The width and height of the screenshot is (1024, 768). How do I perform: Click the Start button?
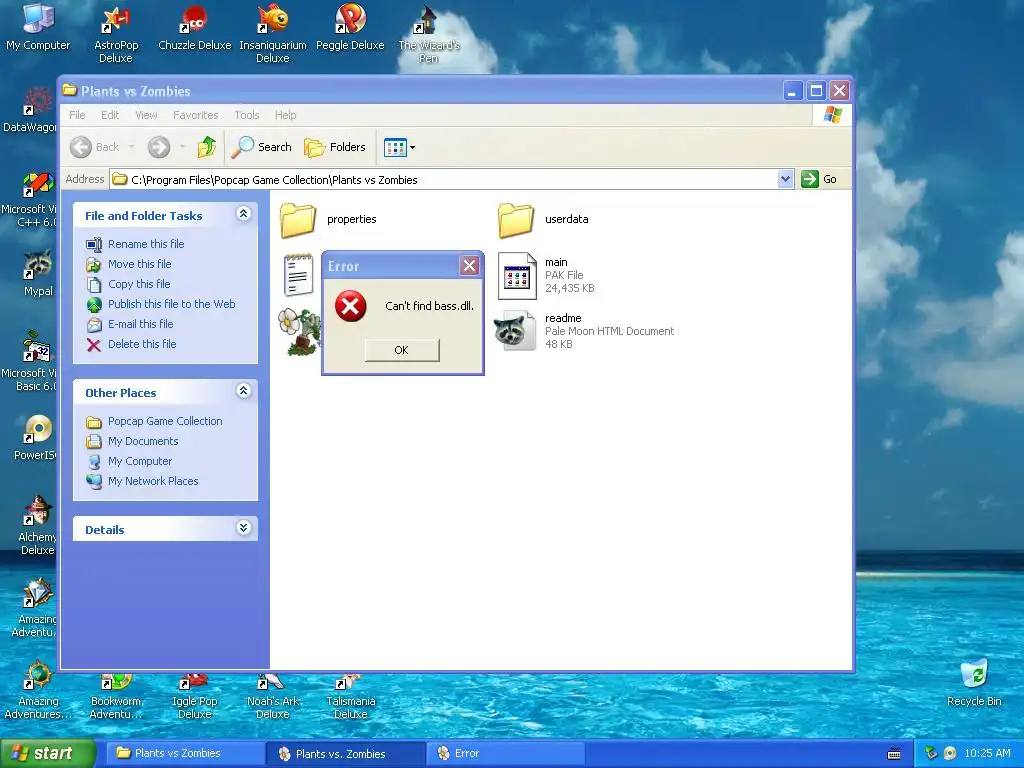point(47,754)
